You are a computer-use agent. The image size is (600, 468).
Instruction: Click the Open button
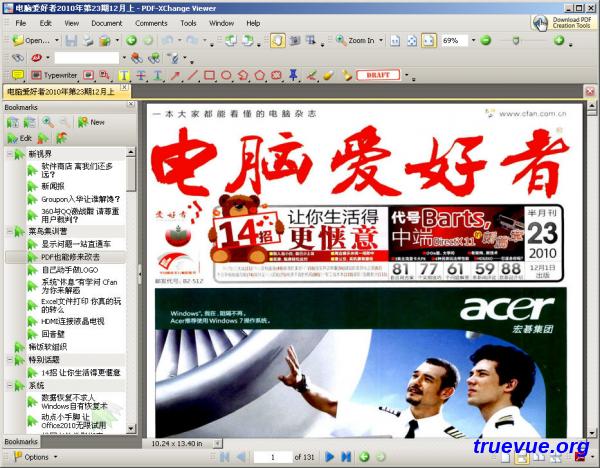click(x=31, y=40)
